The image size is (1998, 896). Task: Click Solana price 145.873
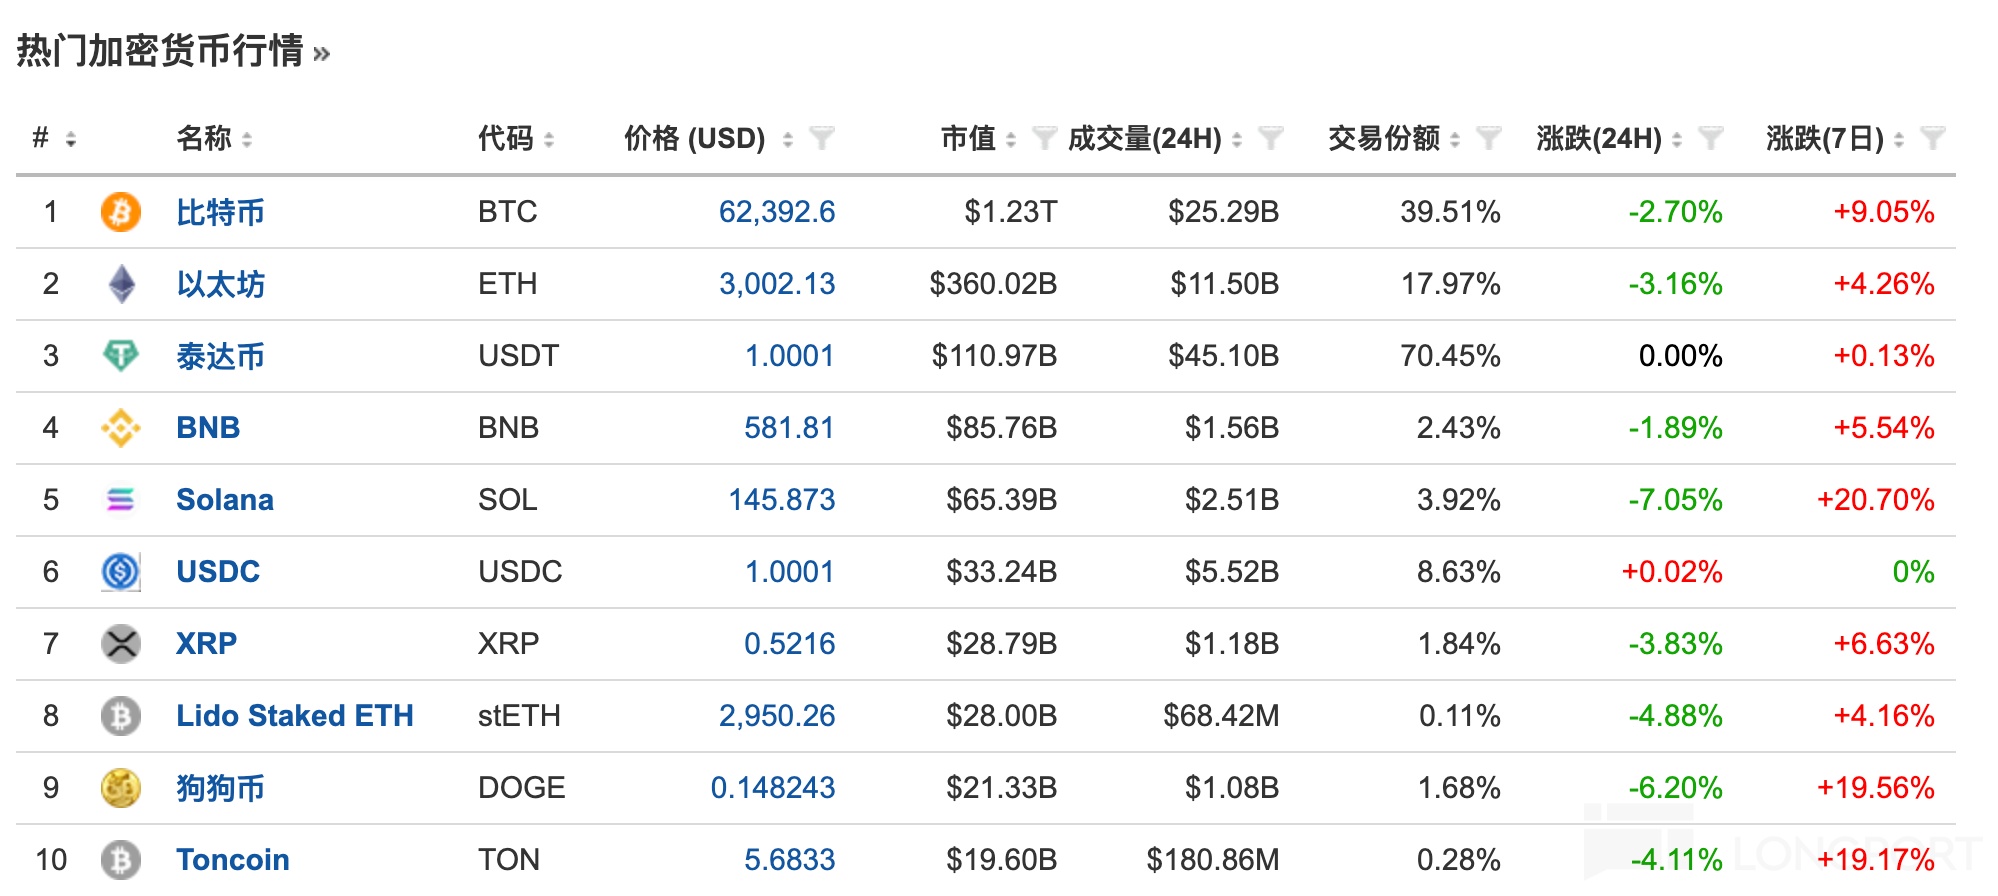(x=781, y=500)
